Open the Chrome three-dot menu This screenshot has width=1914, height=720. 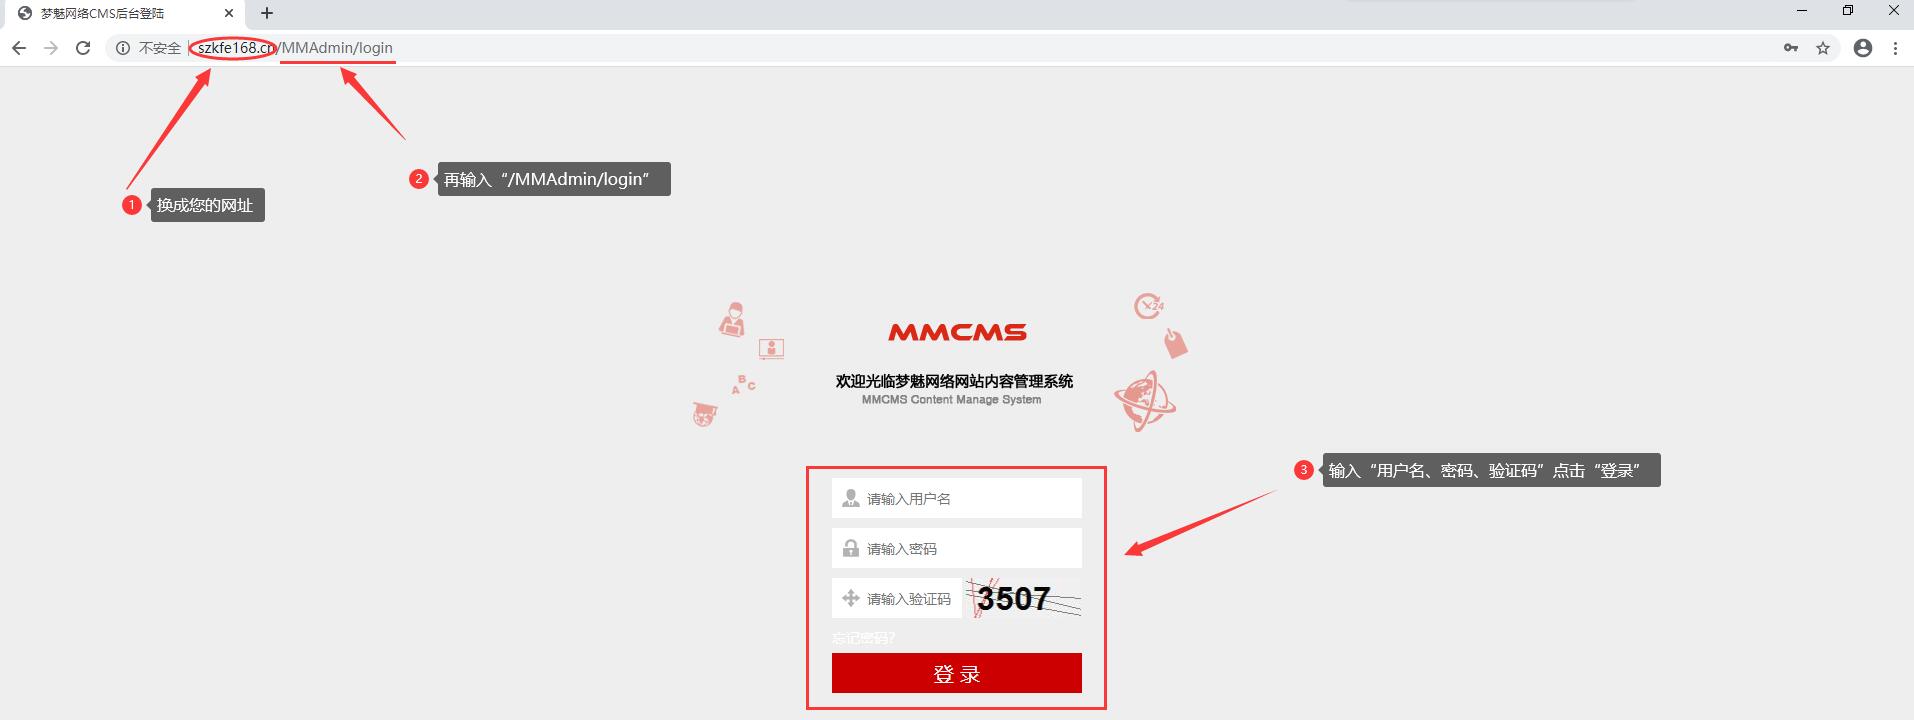coord(1895,48)
